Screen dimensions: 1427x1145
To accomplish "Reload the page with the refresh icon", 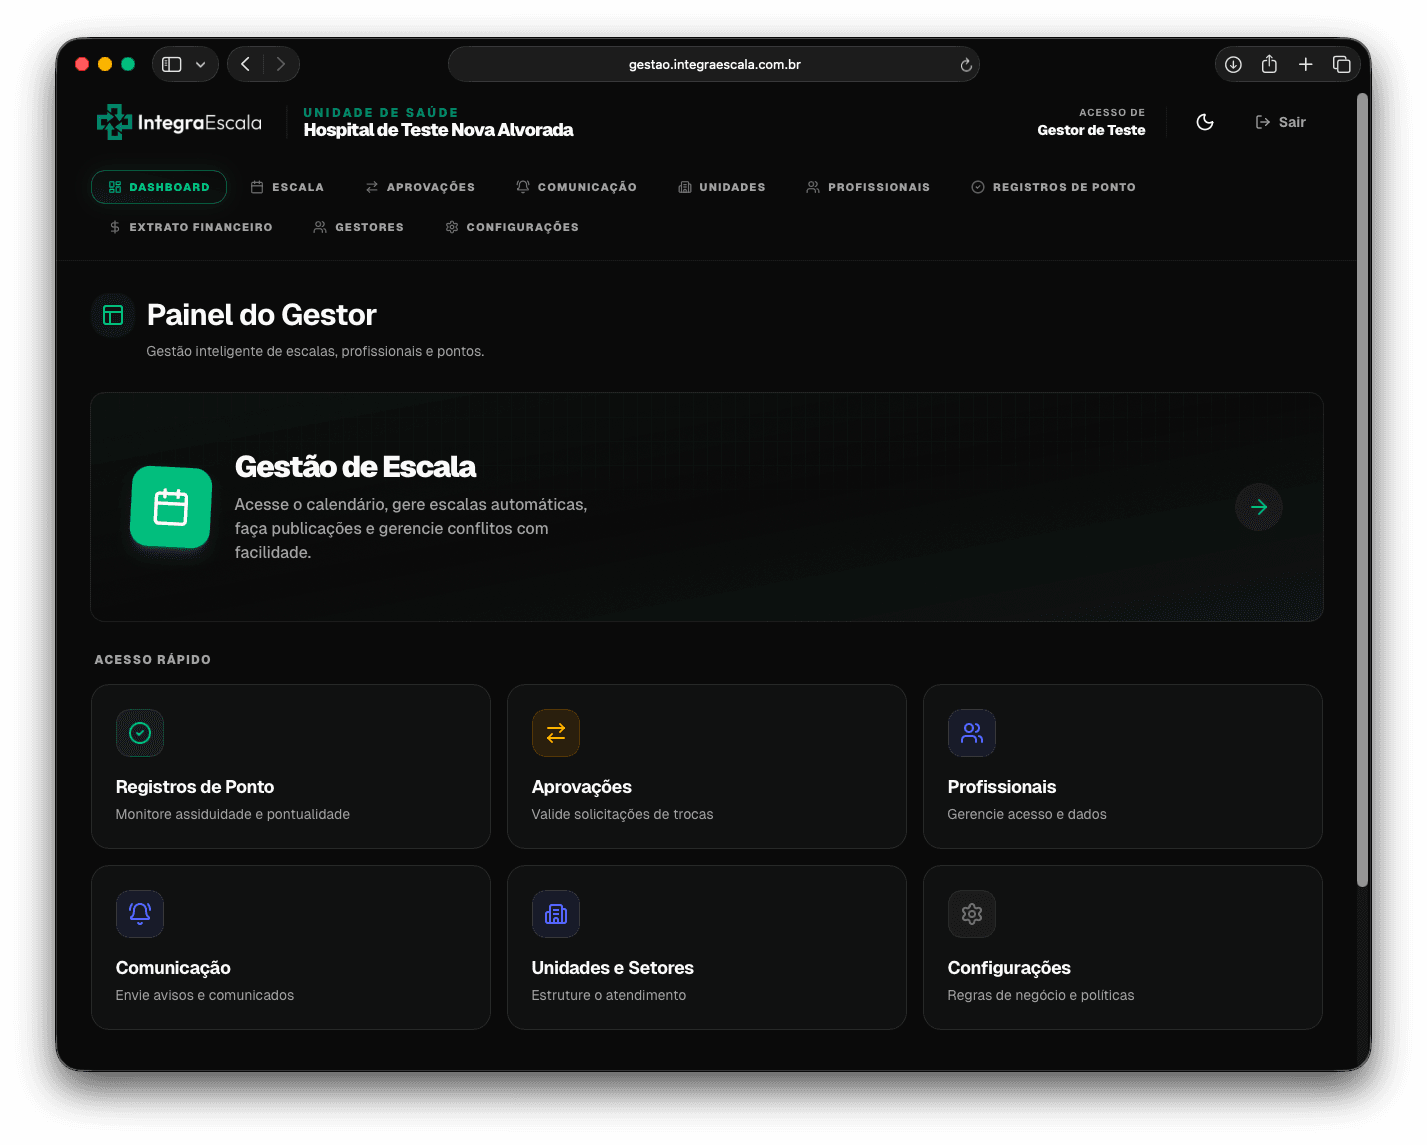I will [x=965, y=64].
